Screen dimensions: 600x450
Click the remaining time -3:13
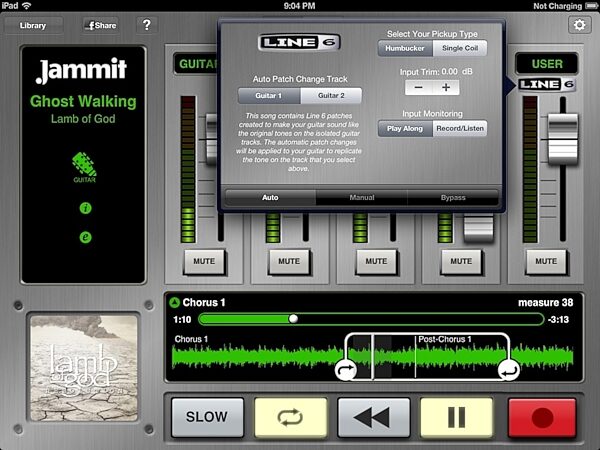click(558, 319)
